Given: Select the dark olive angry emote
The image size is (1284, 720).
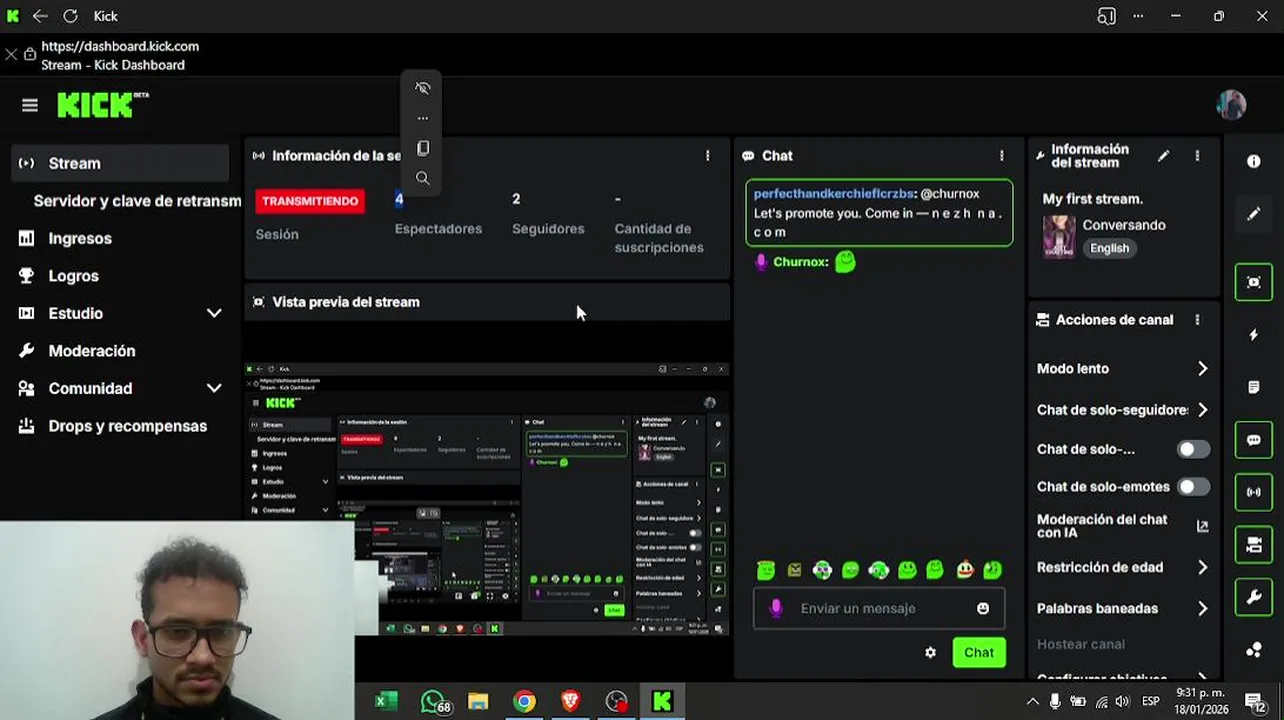Looking at the screenshot, I should [x=794, y=570].
